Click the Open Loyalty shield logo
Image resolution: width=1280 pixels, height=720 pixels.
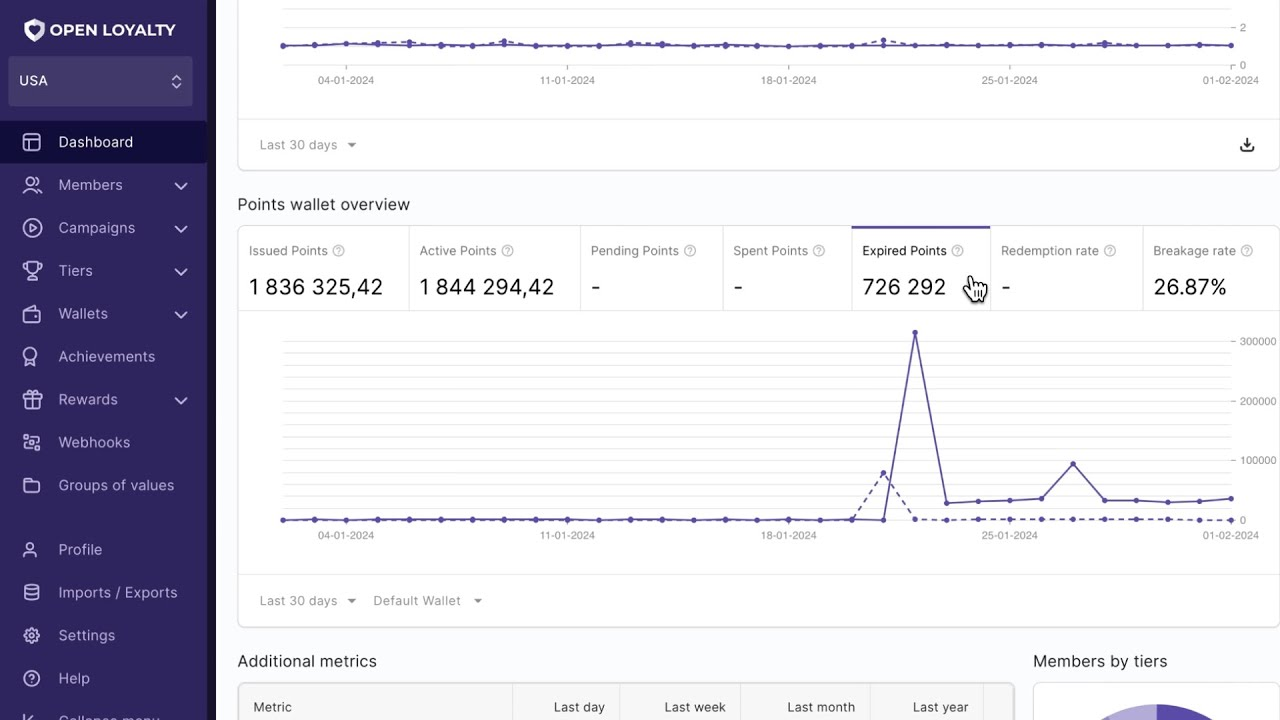click(x=34, y=30)
